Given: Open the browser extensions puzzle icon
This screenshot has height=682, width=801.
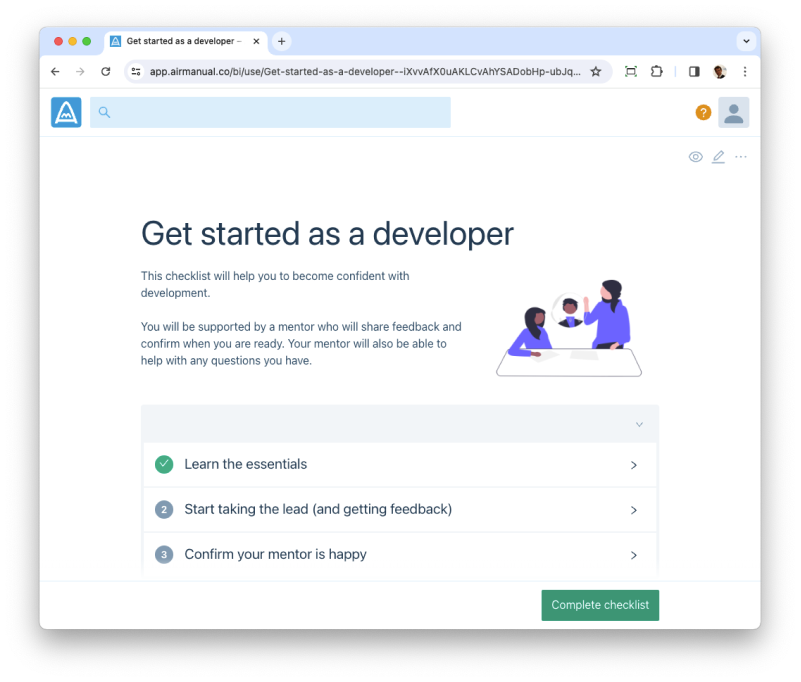Looking at the screenshot, I should 656,72.
